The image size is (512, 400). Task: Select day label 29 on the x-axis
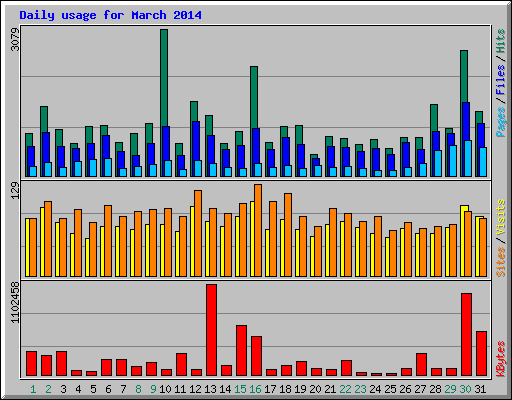[450, 389]
